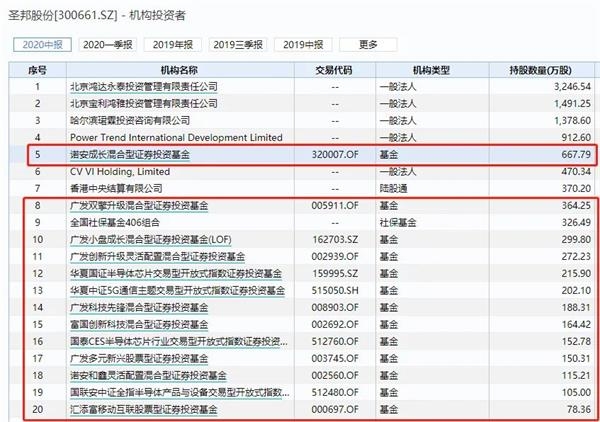Select holding value 912.60
The width and height of the screenshot is (600, 422).
tap(576, 137)
